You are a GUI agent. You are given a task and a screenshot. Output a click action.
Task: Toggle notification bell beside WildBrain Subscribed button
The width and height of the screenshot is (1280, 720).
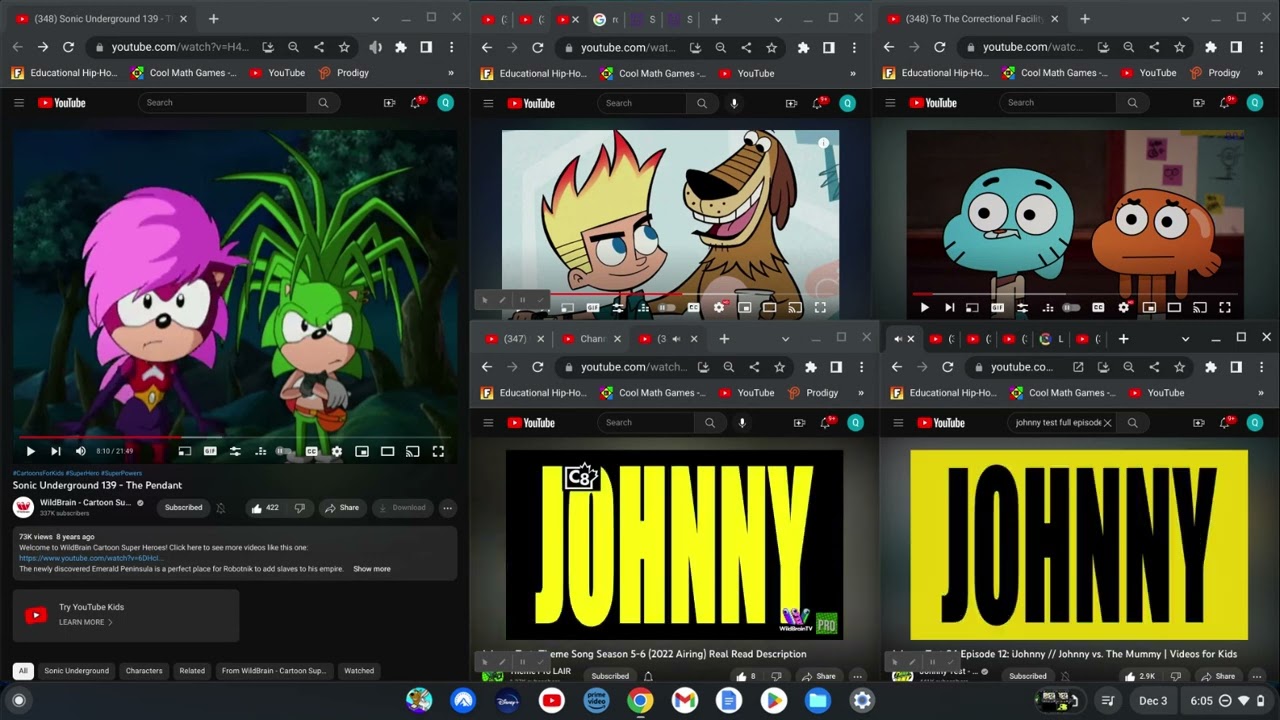[221, 508]
